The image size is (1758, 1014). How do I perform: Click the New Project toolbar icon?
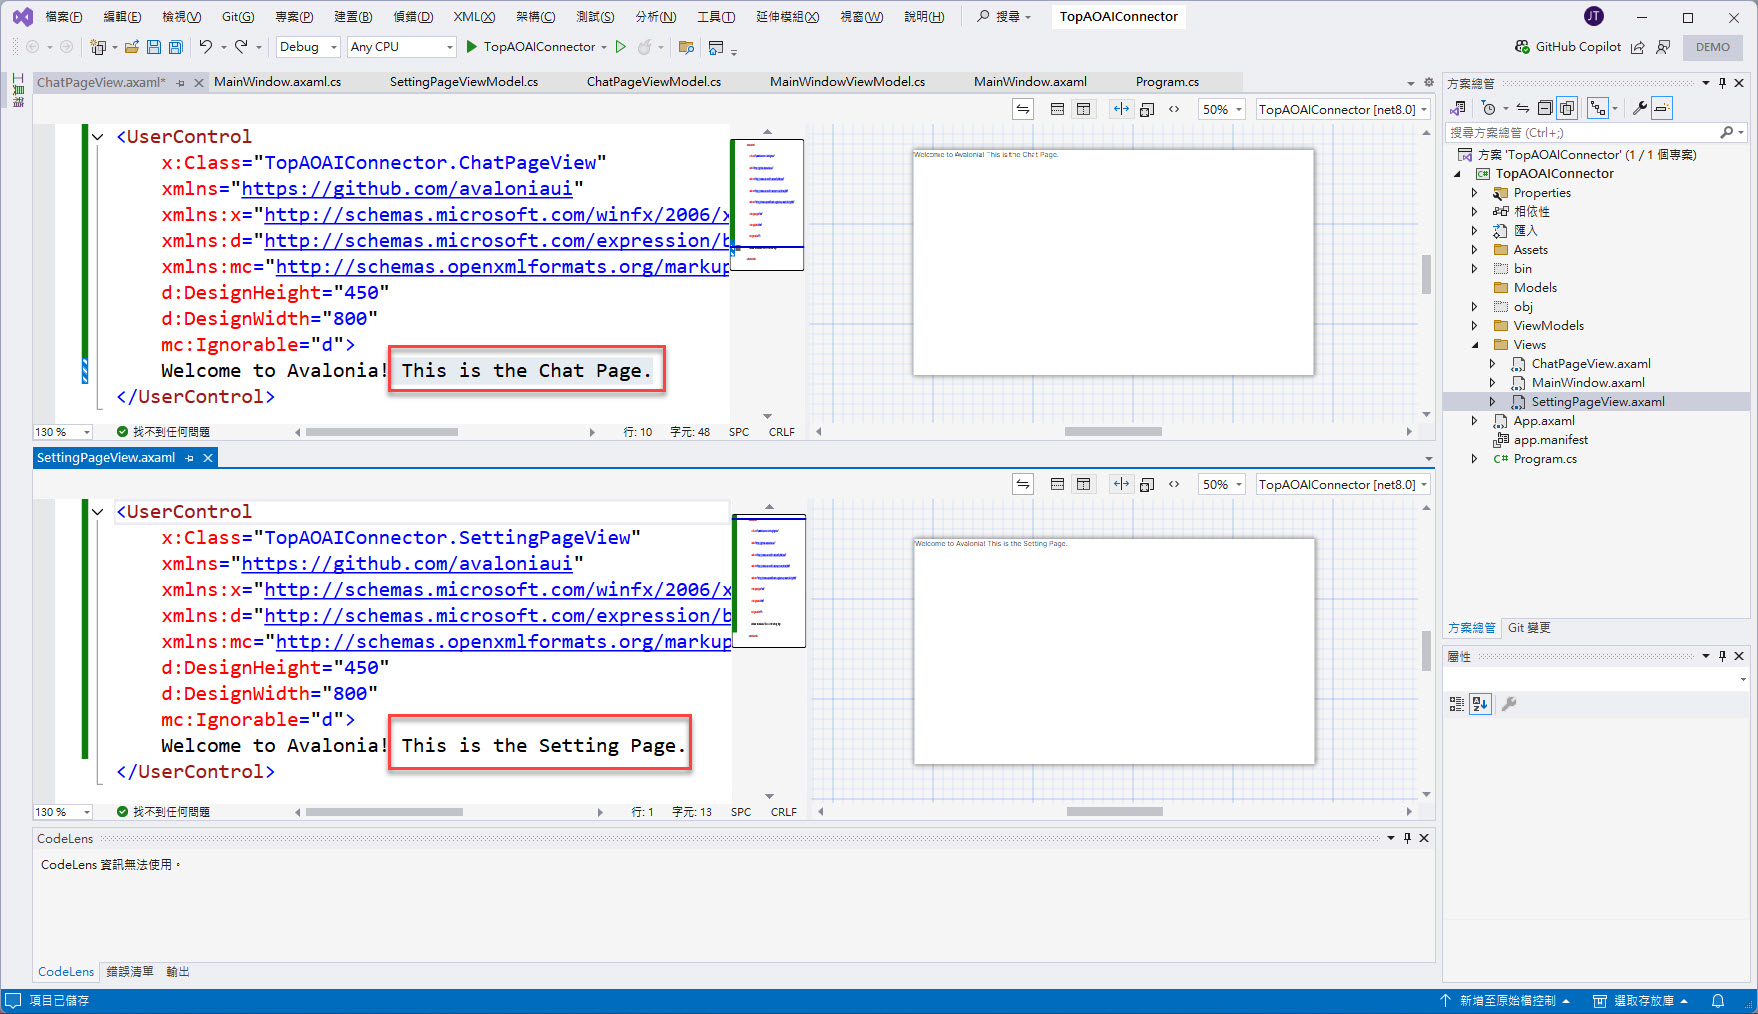(x=98, y=47)
